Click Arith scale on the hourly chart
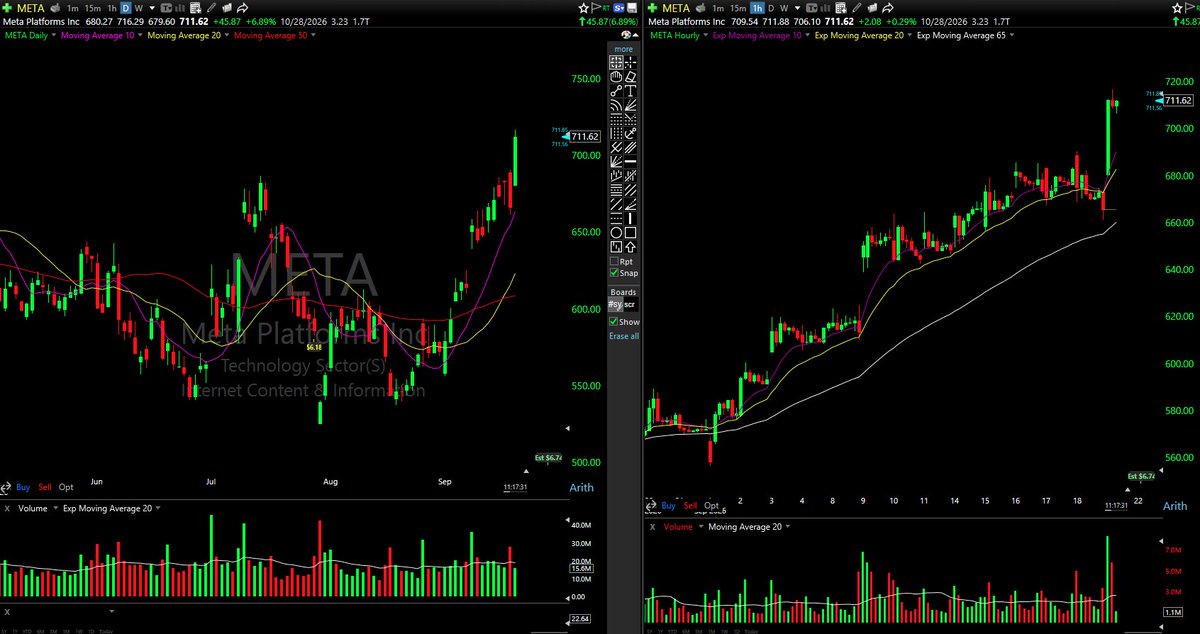1200x634 pixels. coord(1174,506)
